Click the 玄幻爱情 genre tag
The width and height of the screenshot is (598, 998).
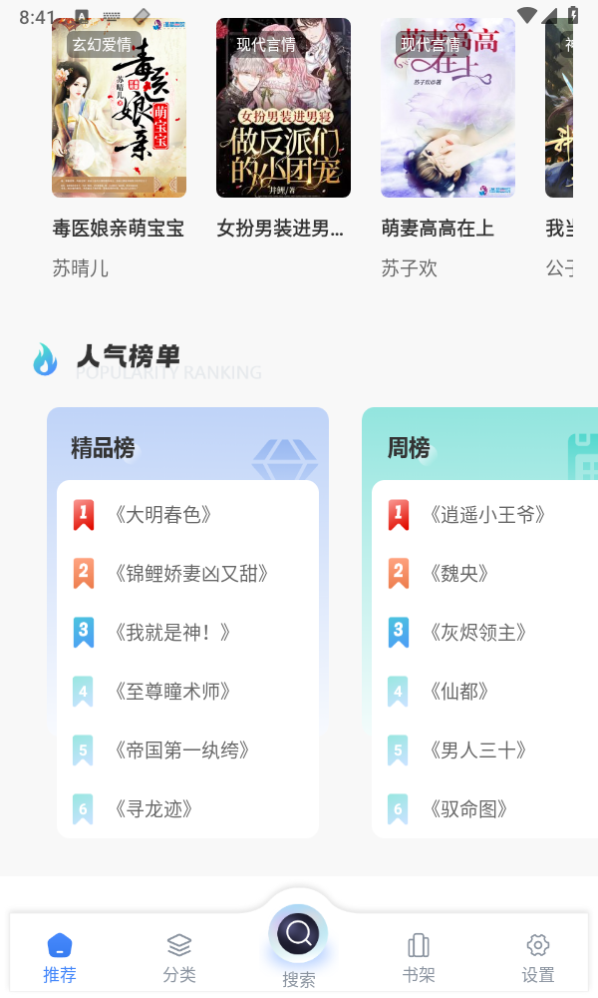click(x=102, y=45)
